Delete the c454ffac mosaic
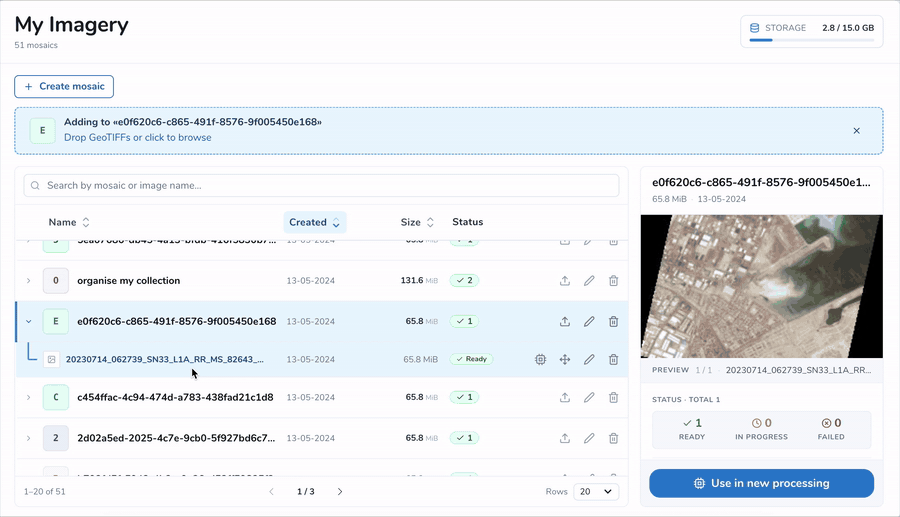Screen dimensions: 900x517 (614, 397)
